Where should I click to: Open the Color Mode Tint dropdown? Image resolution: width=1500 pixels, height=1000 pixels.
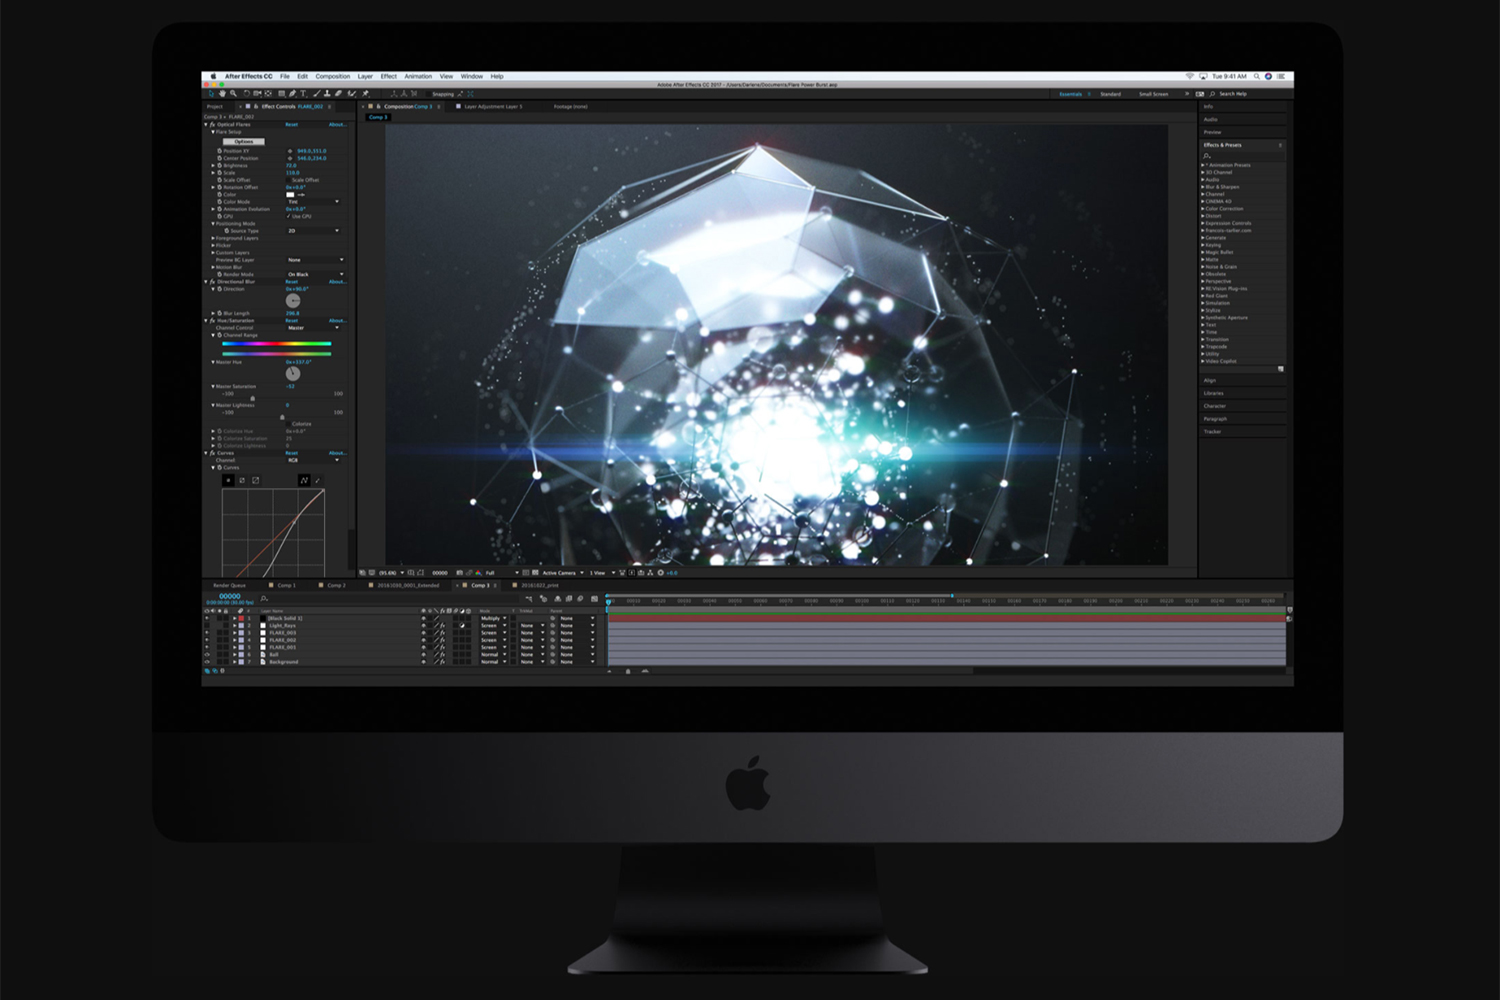click(x=313, y=202)
